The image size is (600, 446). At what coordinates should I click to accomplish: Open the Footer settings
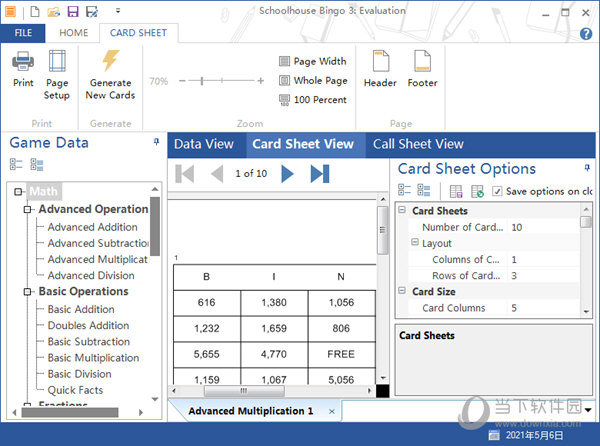[x=422, y=69]
